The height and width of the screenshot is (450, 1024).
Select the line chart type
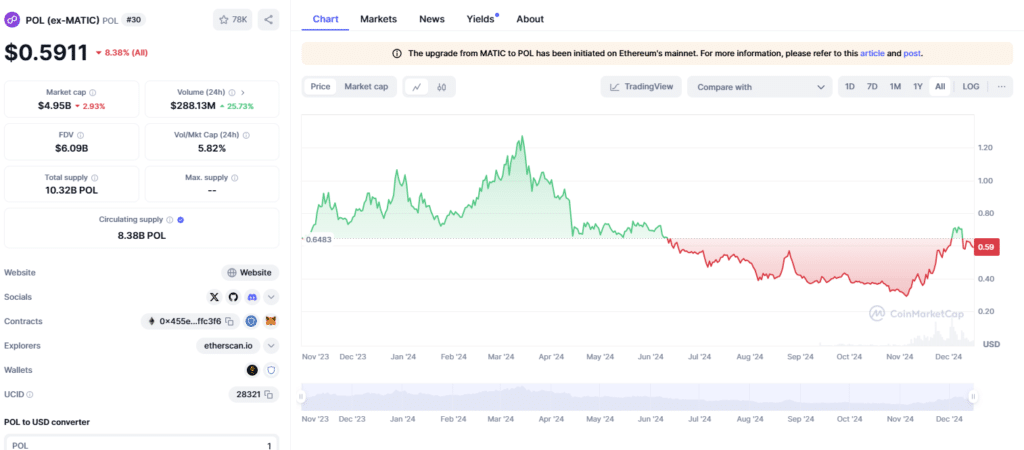pos(417,87)
